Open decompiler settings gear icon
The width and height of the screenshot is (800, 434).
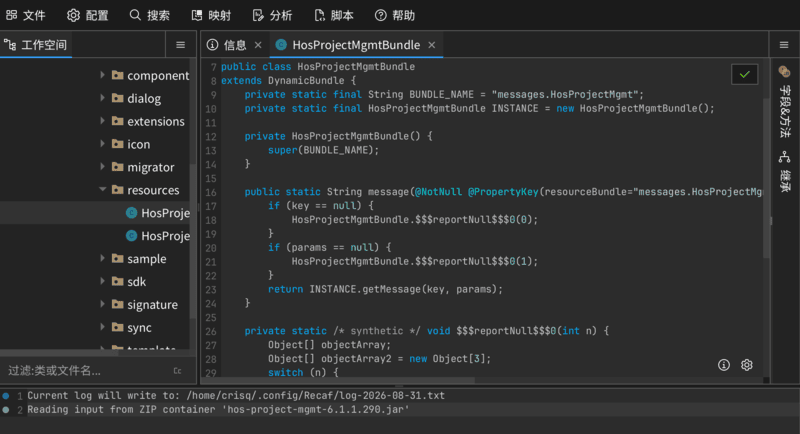tap(746, 365)
